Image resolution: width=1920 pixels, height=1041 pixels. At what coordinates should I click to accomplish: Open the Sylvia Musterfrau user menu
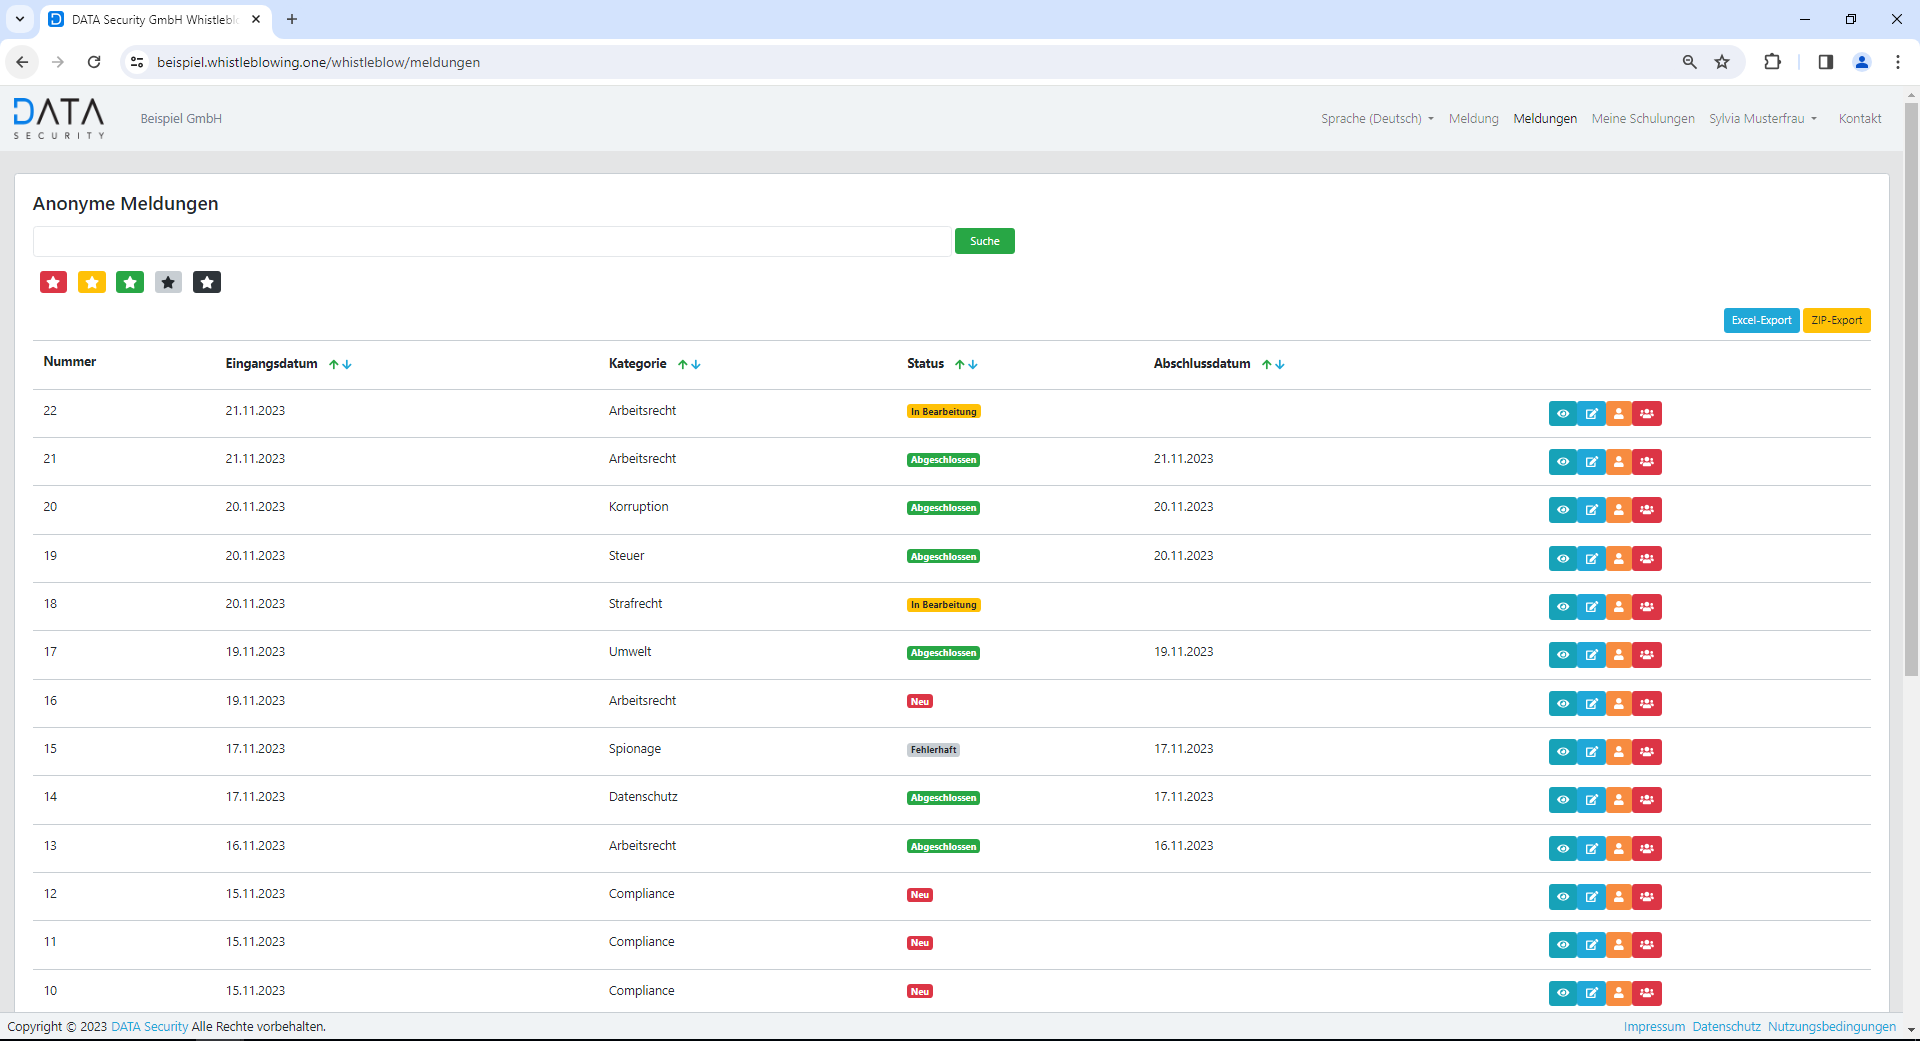[x=1762, y=119]
